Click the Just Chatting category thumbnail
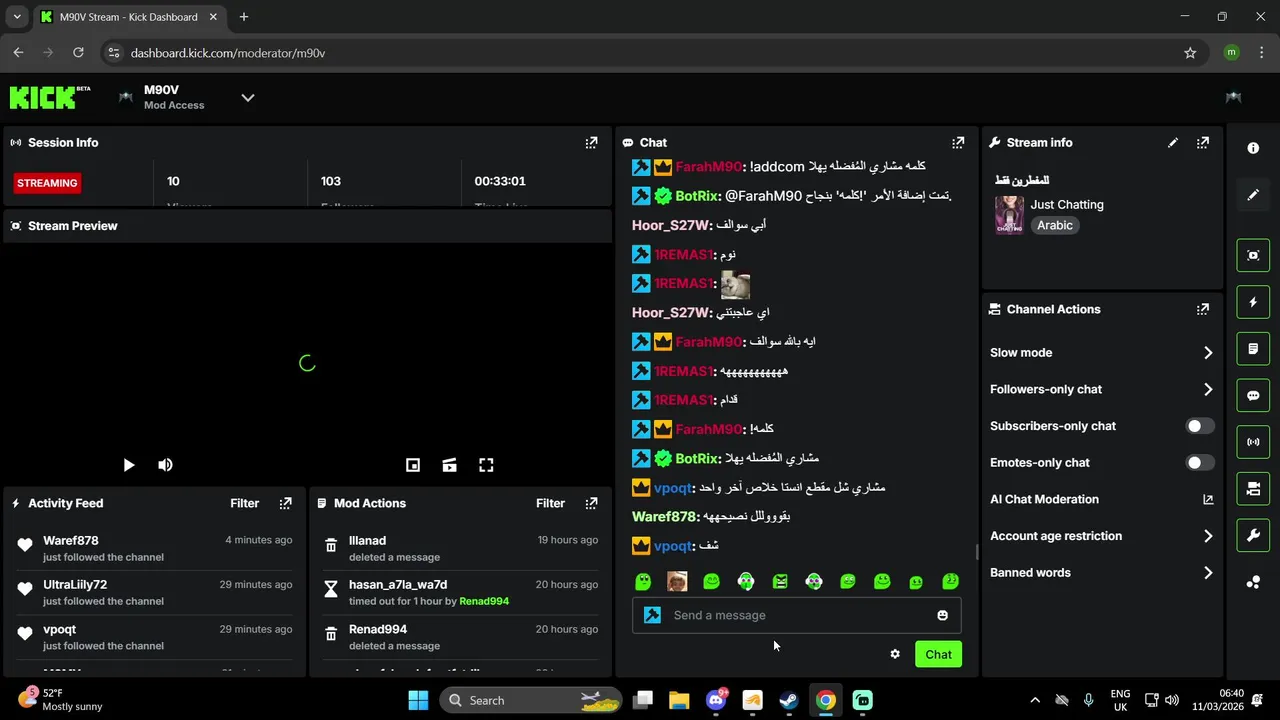 (x=1009, y=215)
